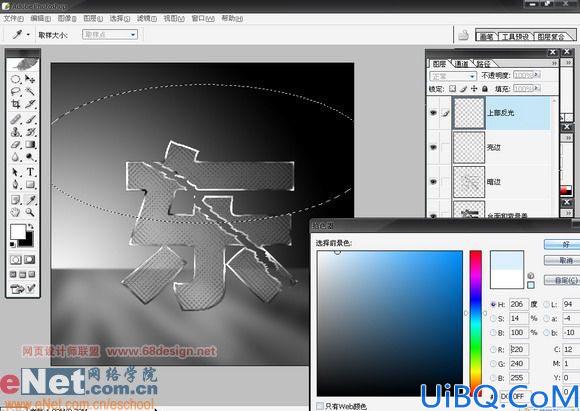Image resolution: width=580 pixels, height=411 pixels.
Task: Select the G radio button
Action: (493, 364)
